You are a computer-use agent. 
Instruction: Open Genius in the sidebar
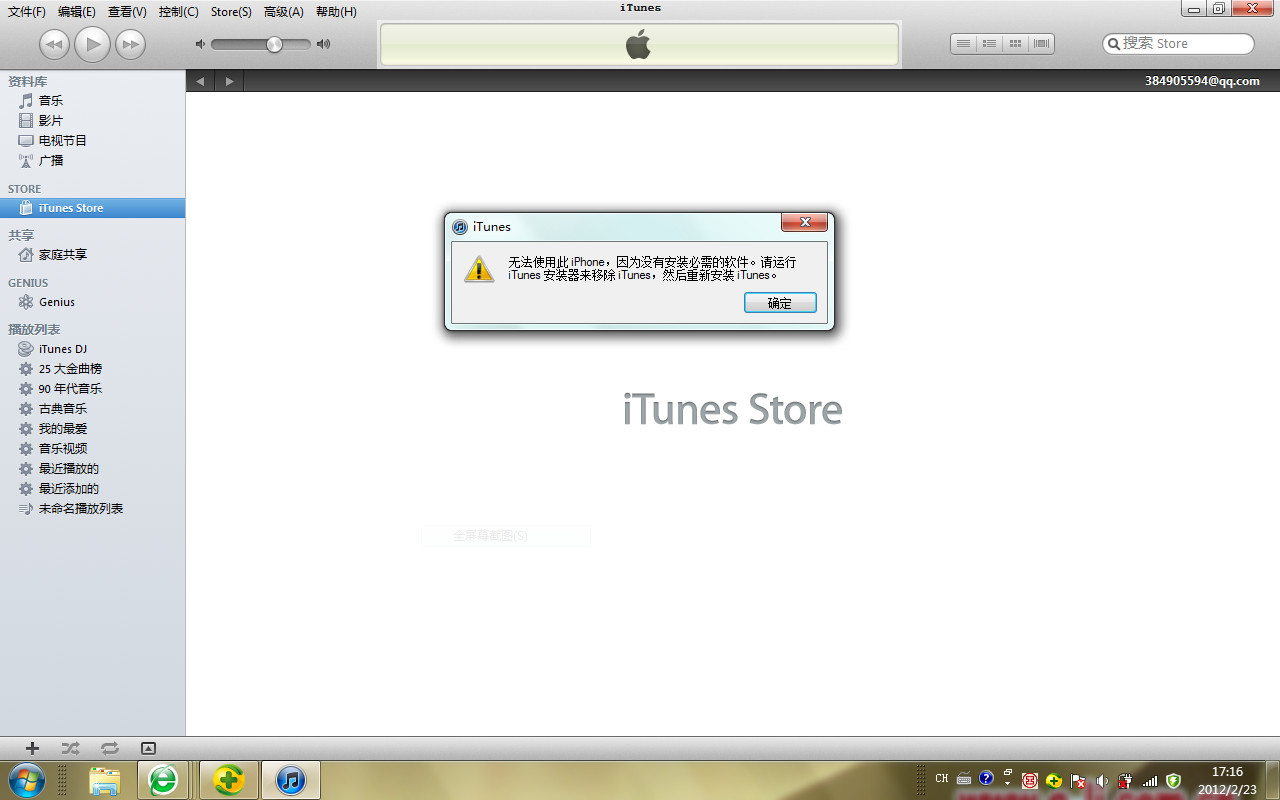[92, 302]
